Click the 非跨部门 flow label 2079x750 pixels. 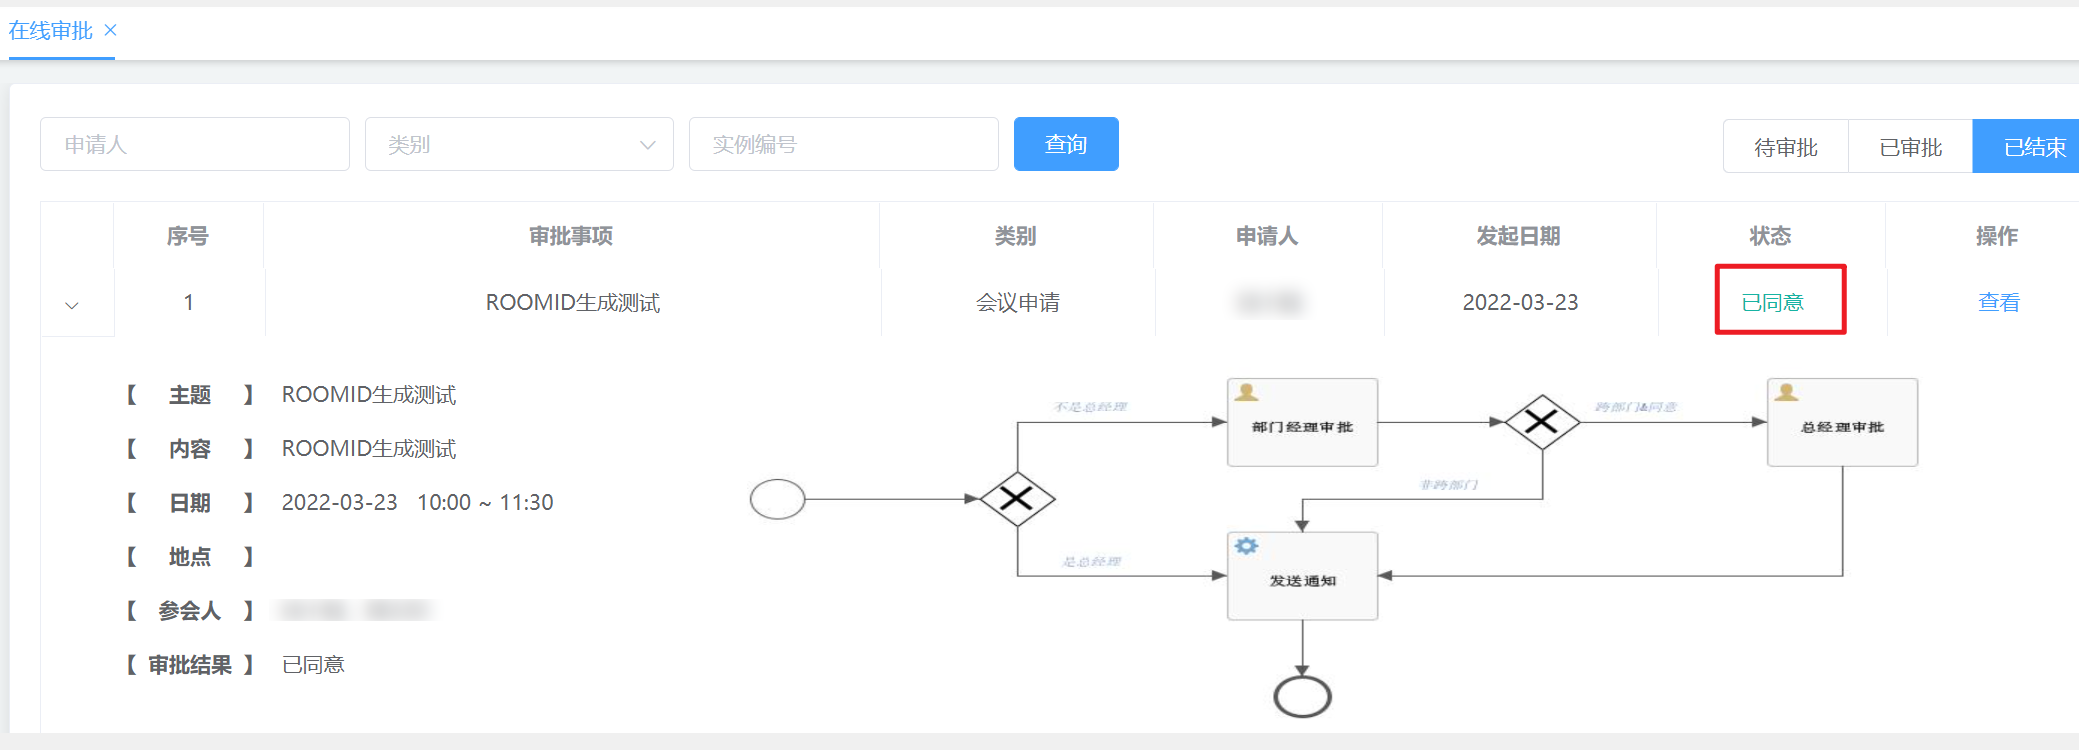click(x=1449, y=485)
